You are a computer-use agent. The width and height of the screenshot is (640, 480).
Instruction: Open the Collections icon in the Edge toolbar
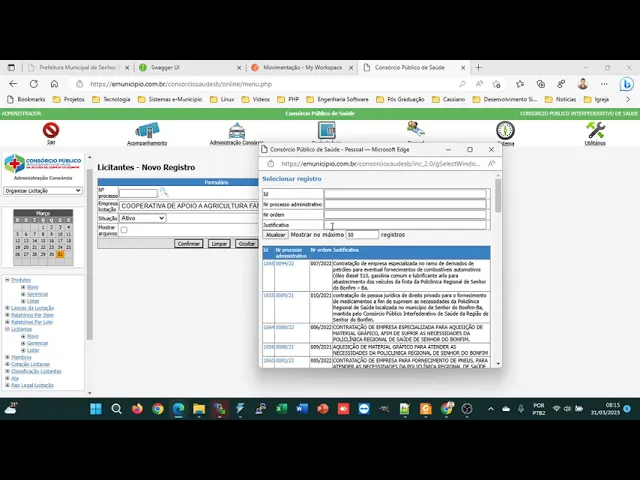click(x=541, y=84)
